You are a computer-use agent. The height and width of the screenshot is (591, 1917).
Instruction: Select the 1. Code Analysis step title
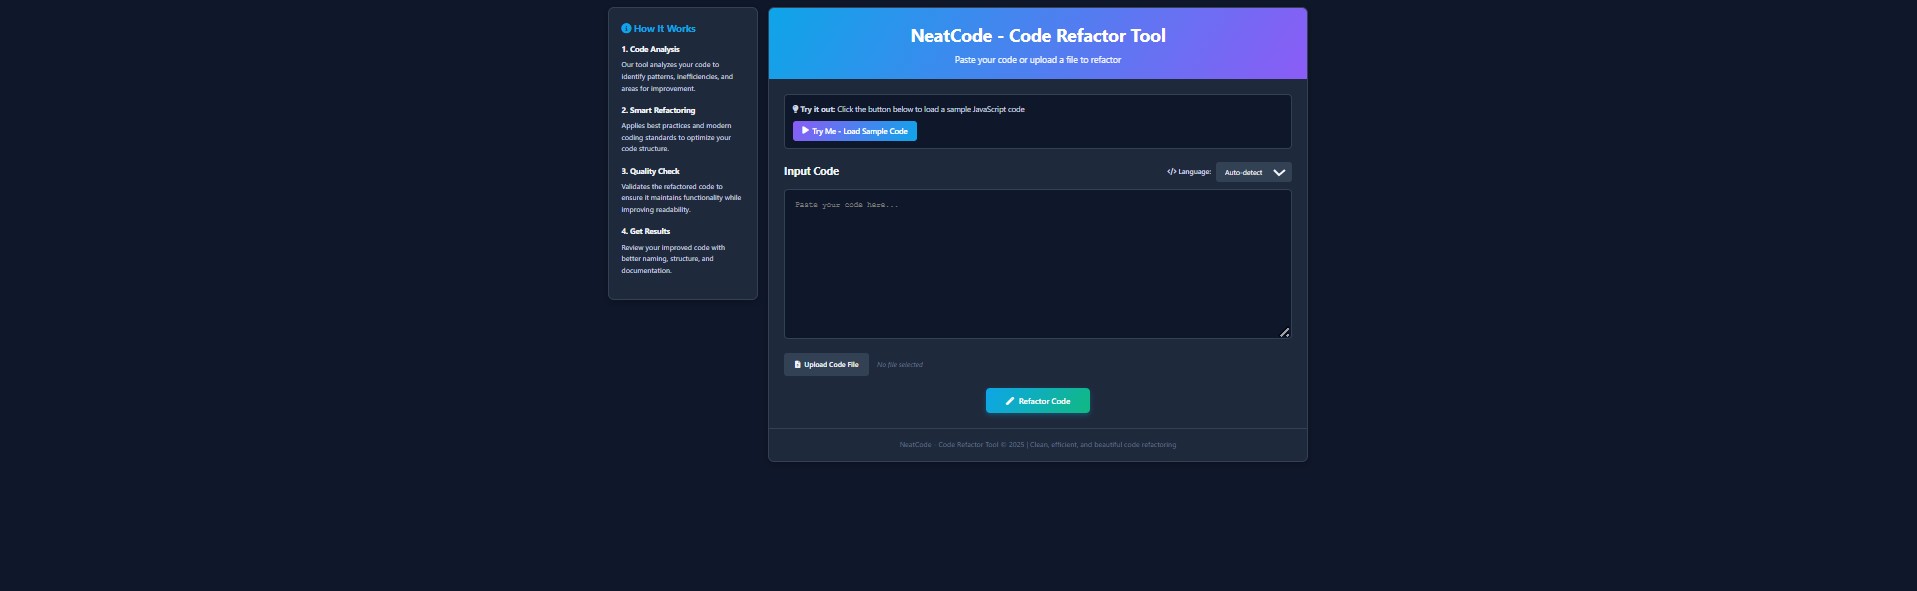(650, 49)
